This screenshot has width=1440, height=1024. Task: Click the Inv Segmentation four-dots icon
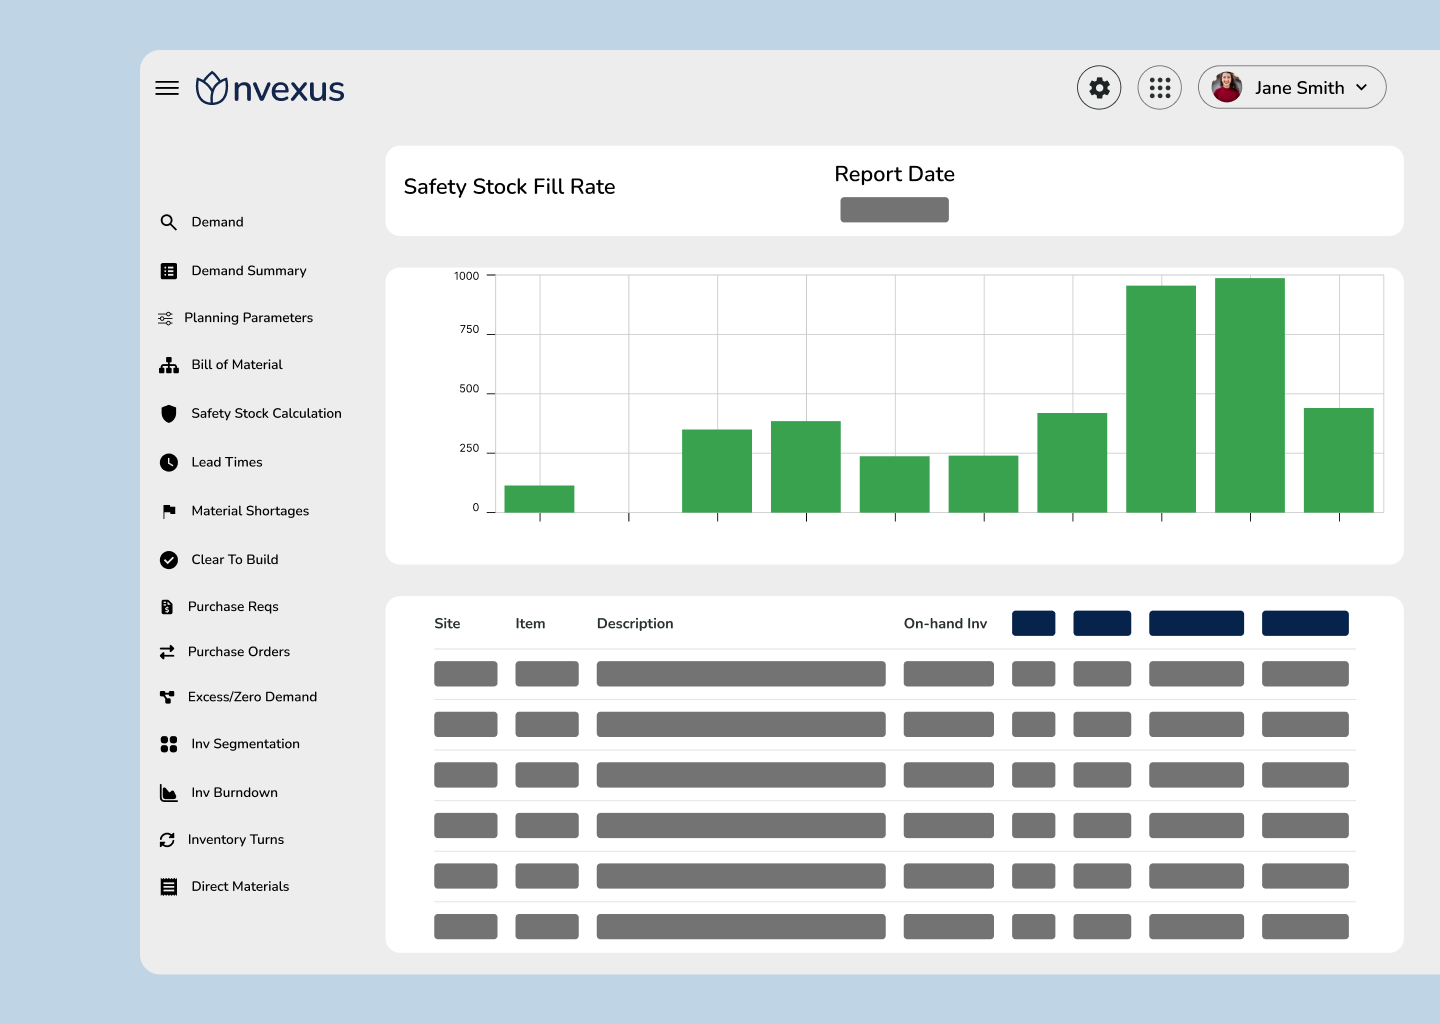point(169,744)
